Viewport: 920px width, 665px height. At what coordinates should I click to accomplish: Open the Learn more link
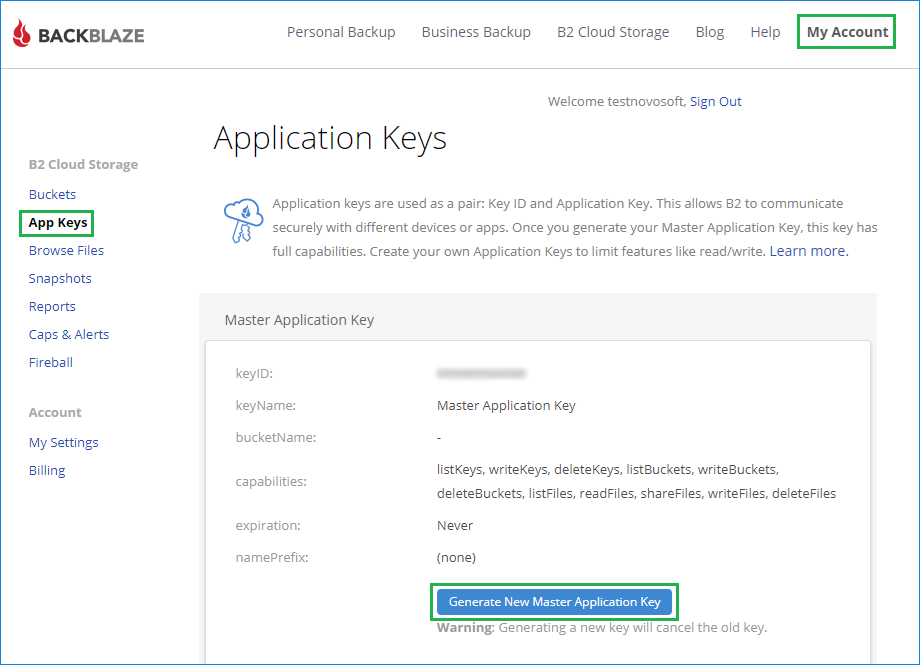[x=807, y=251]
